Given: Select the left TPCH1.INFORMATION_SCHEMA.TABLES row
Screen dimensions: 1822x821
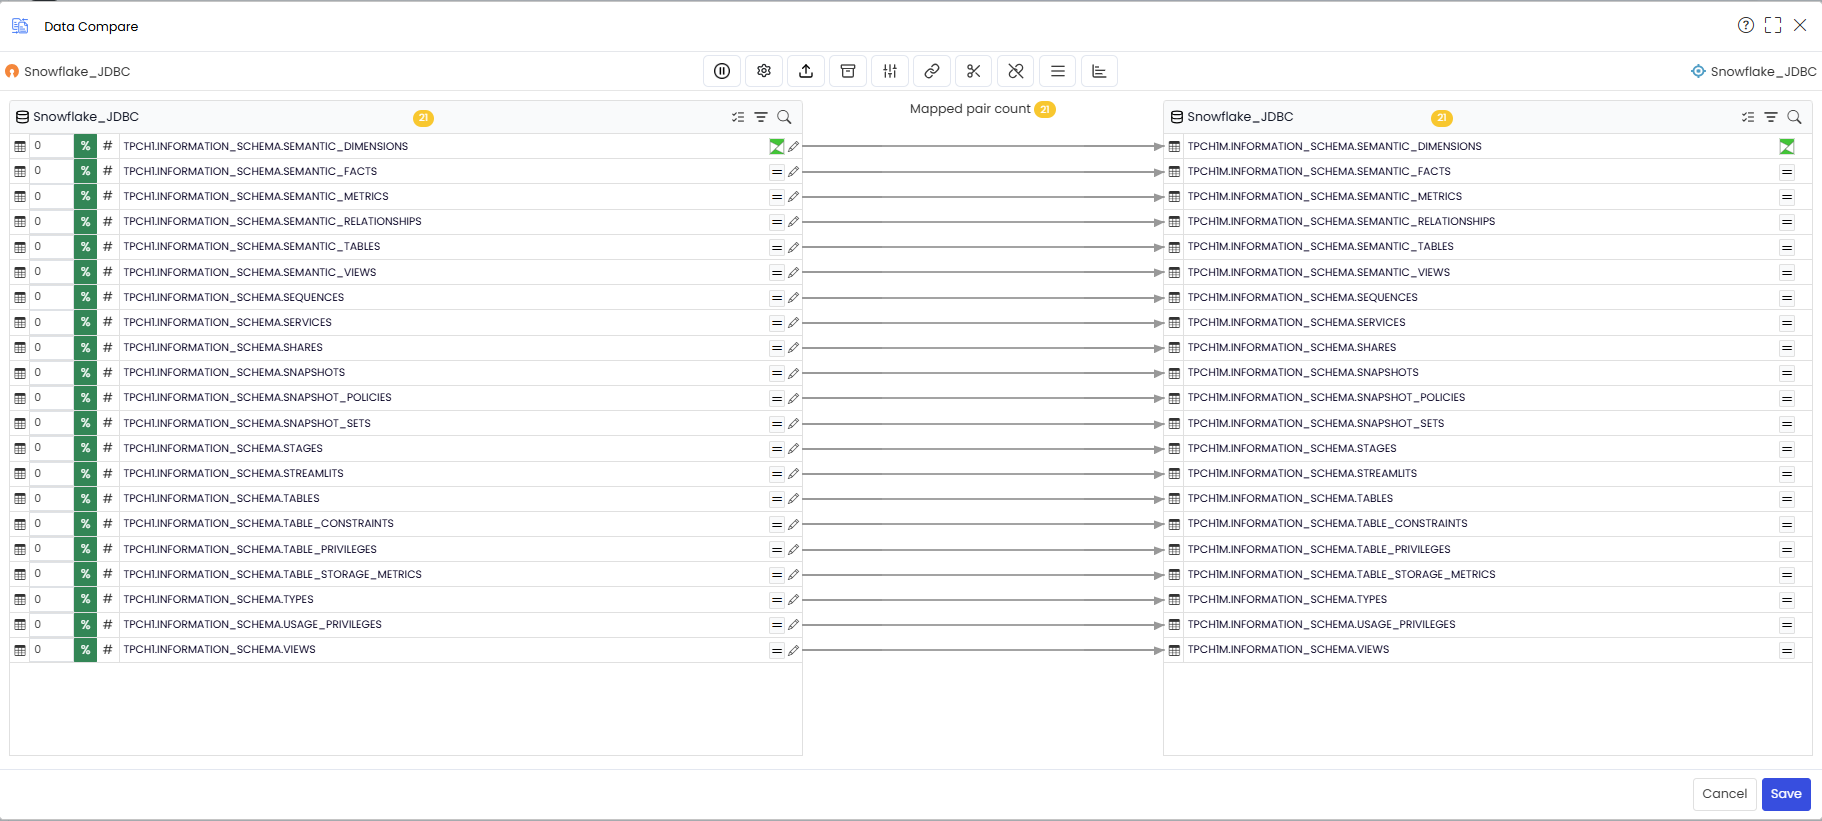Looking at the screenshot, I should [x=406, y=498].
